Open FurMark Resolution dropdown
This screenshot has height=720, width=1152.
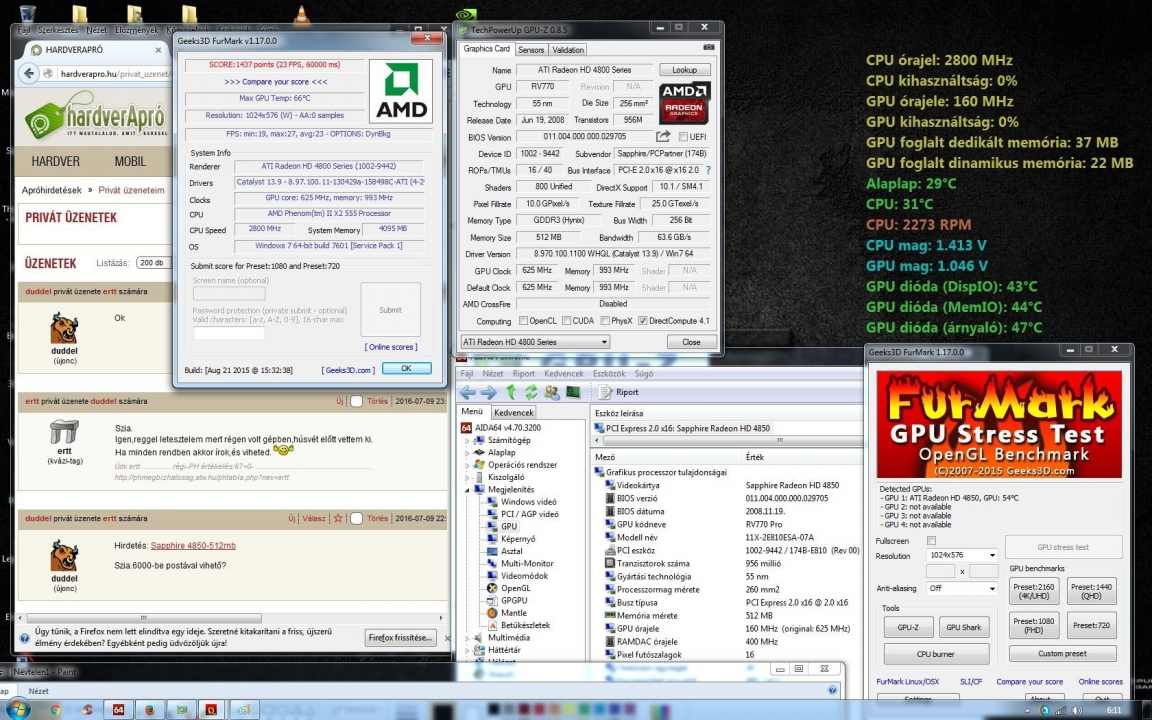[x=961, y=555]
